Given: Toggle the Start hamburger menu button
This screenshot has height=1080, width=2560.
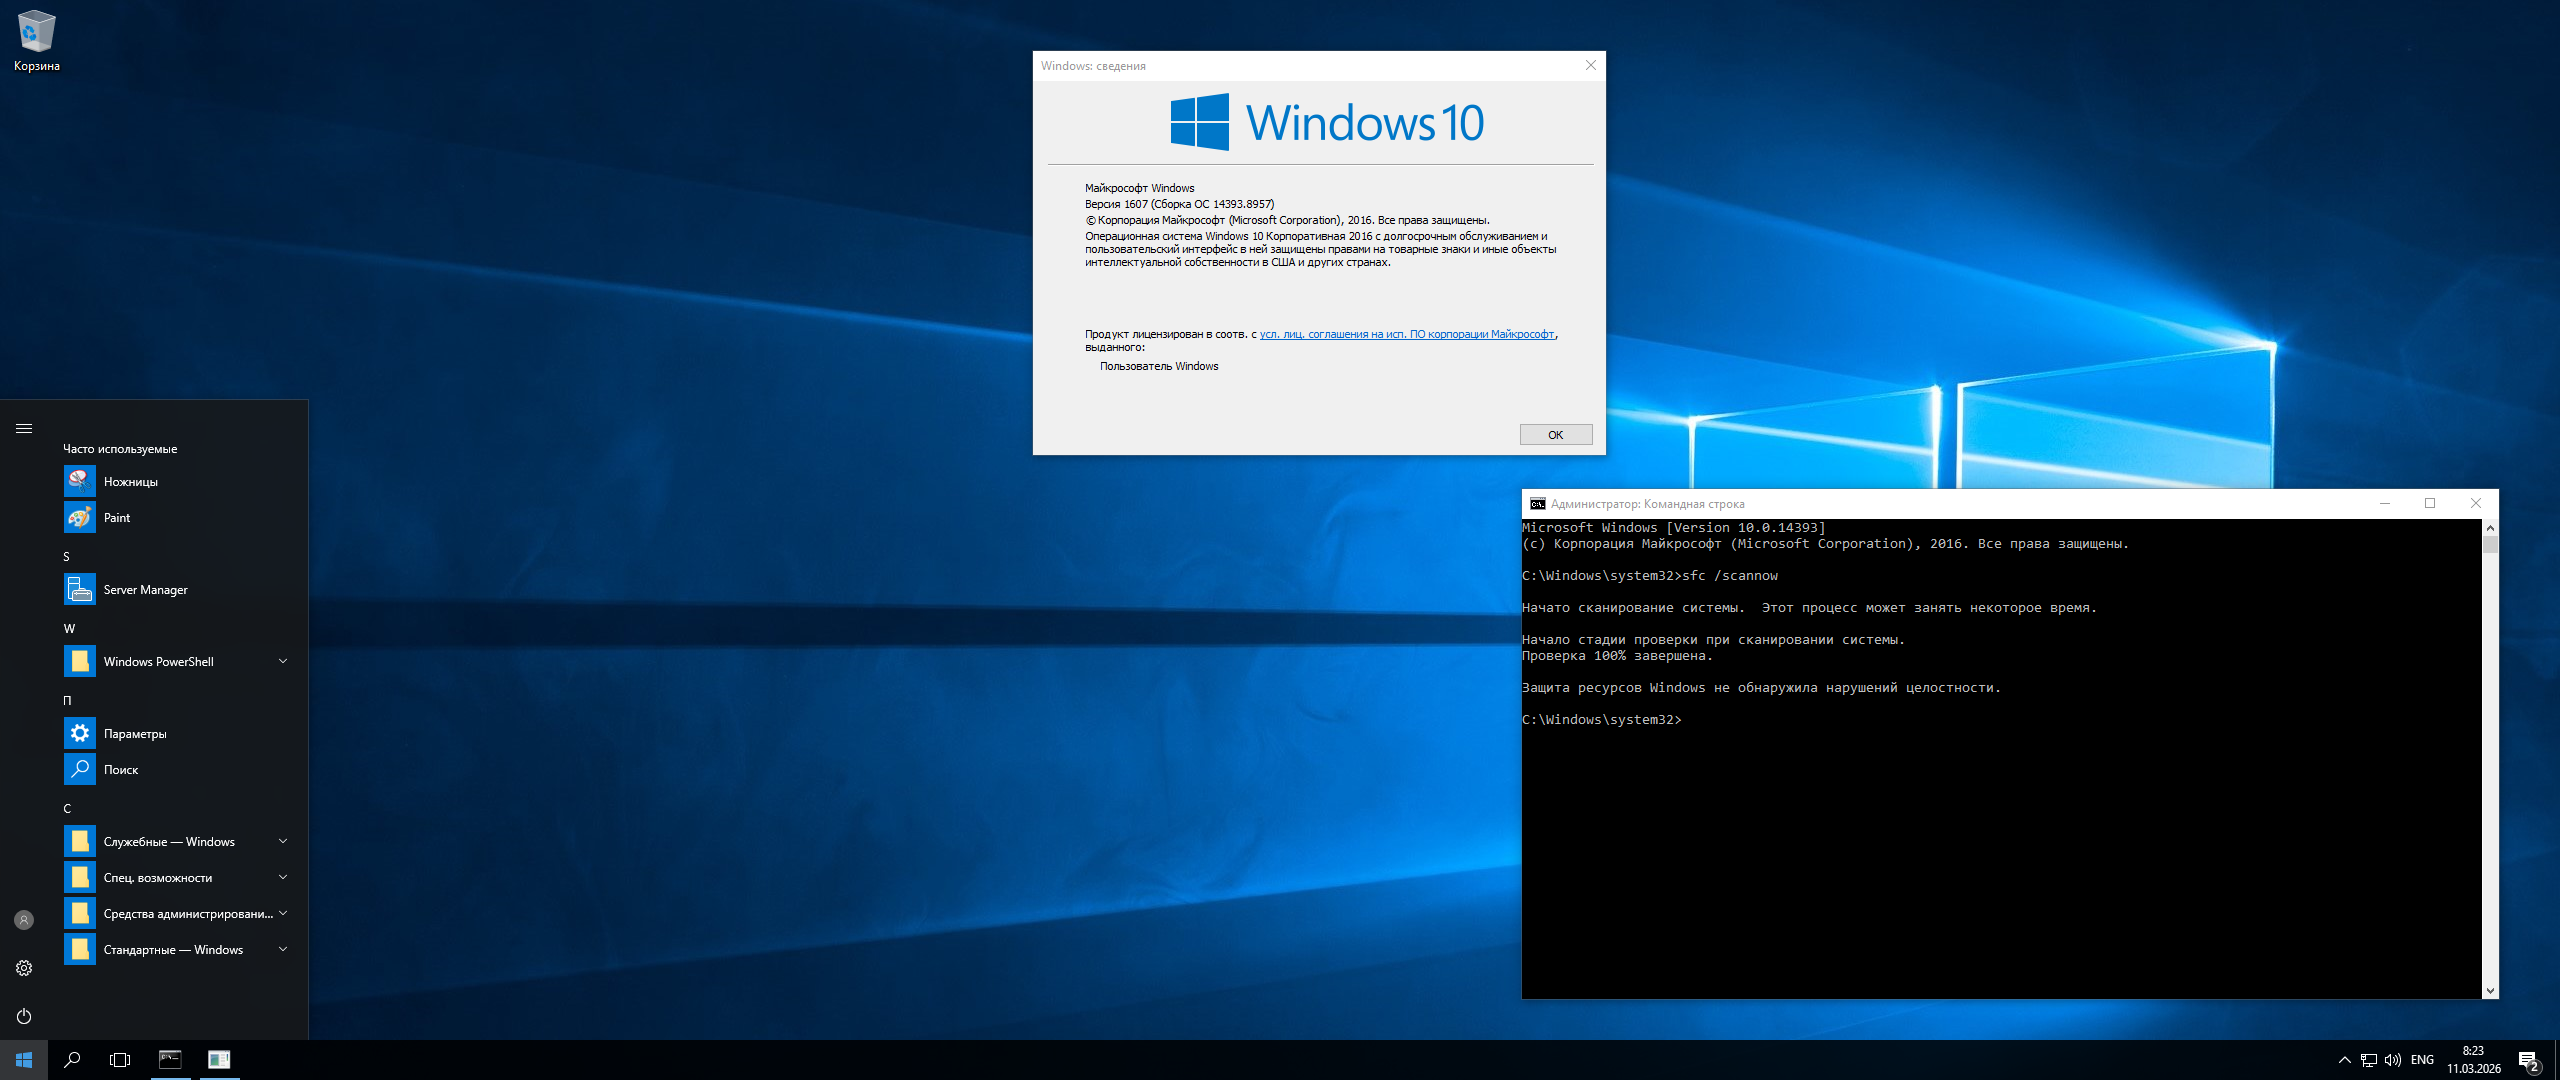Looking at the screenshot, I should click(24, 428).
